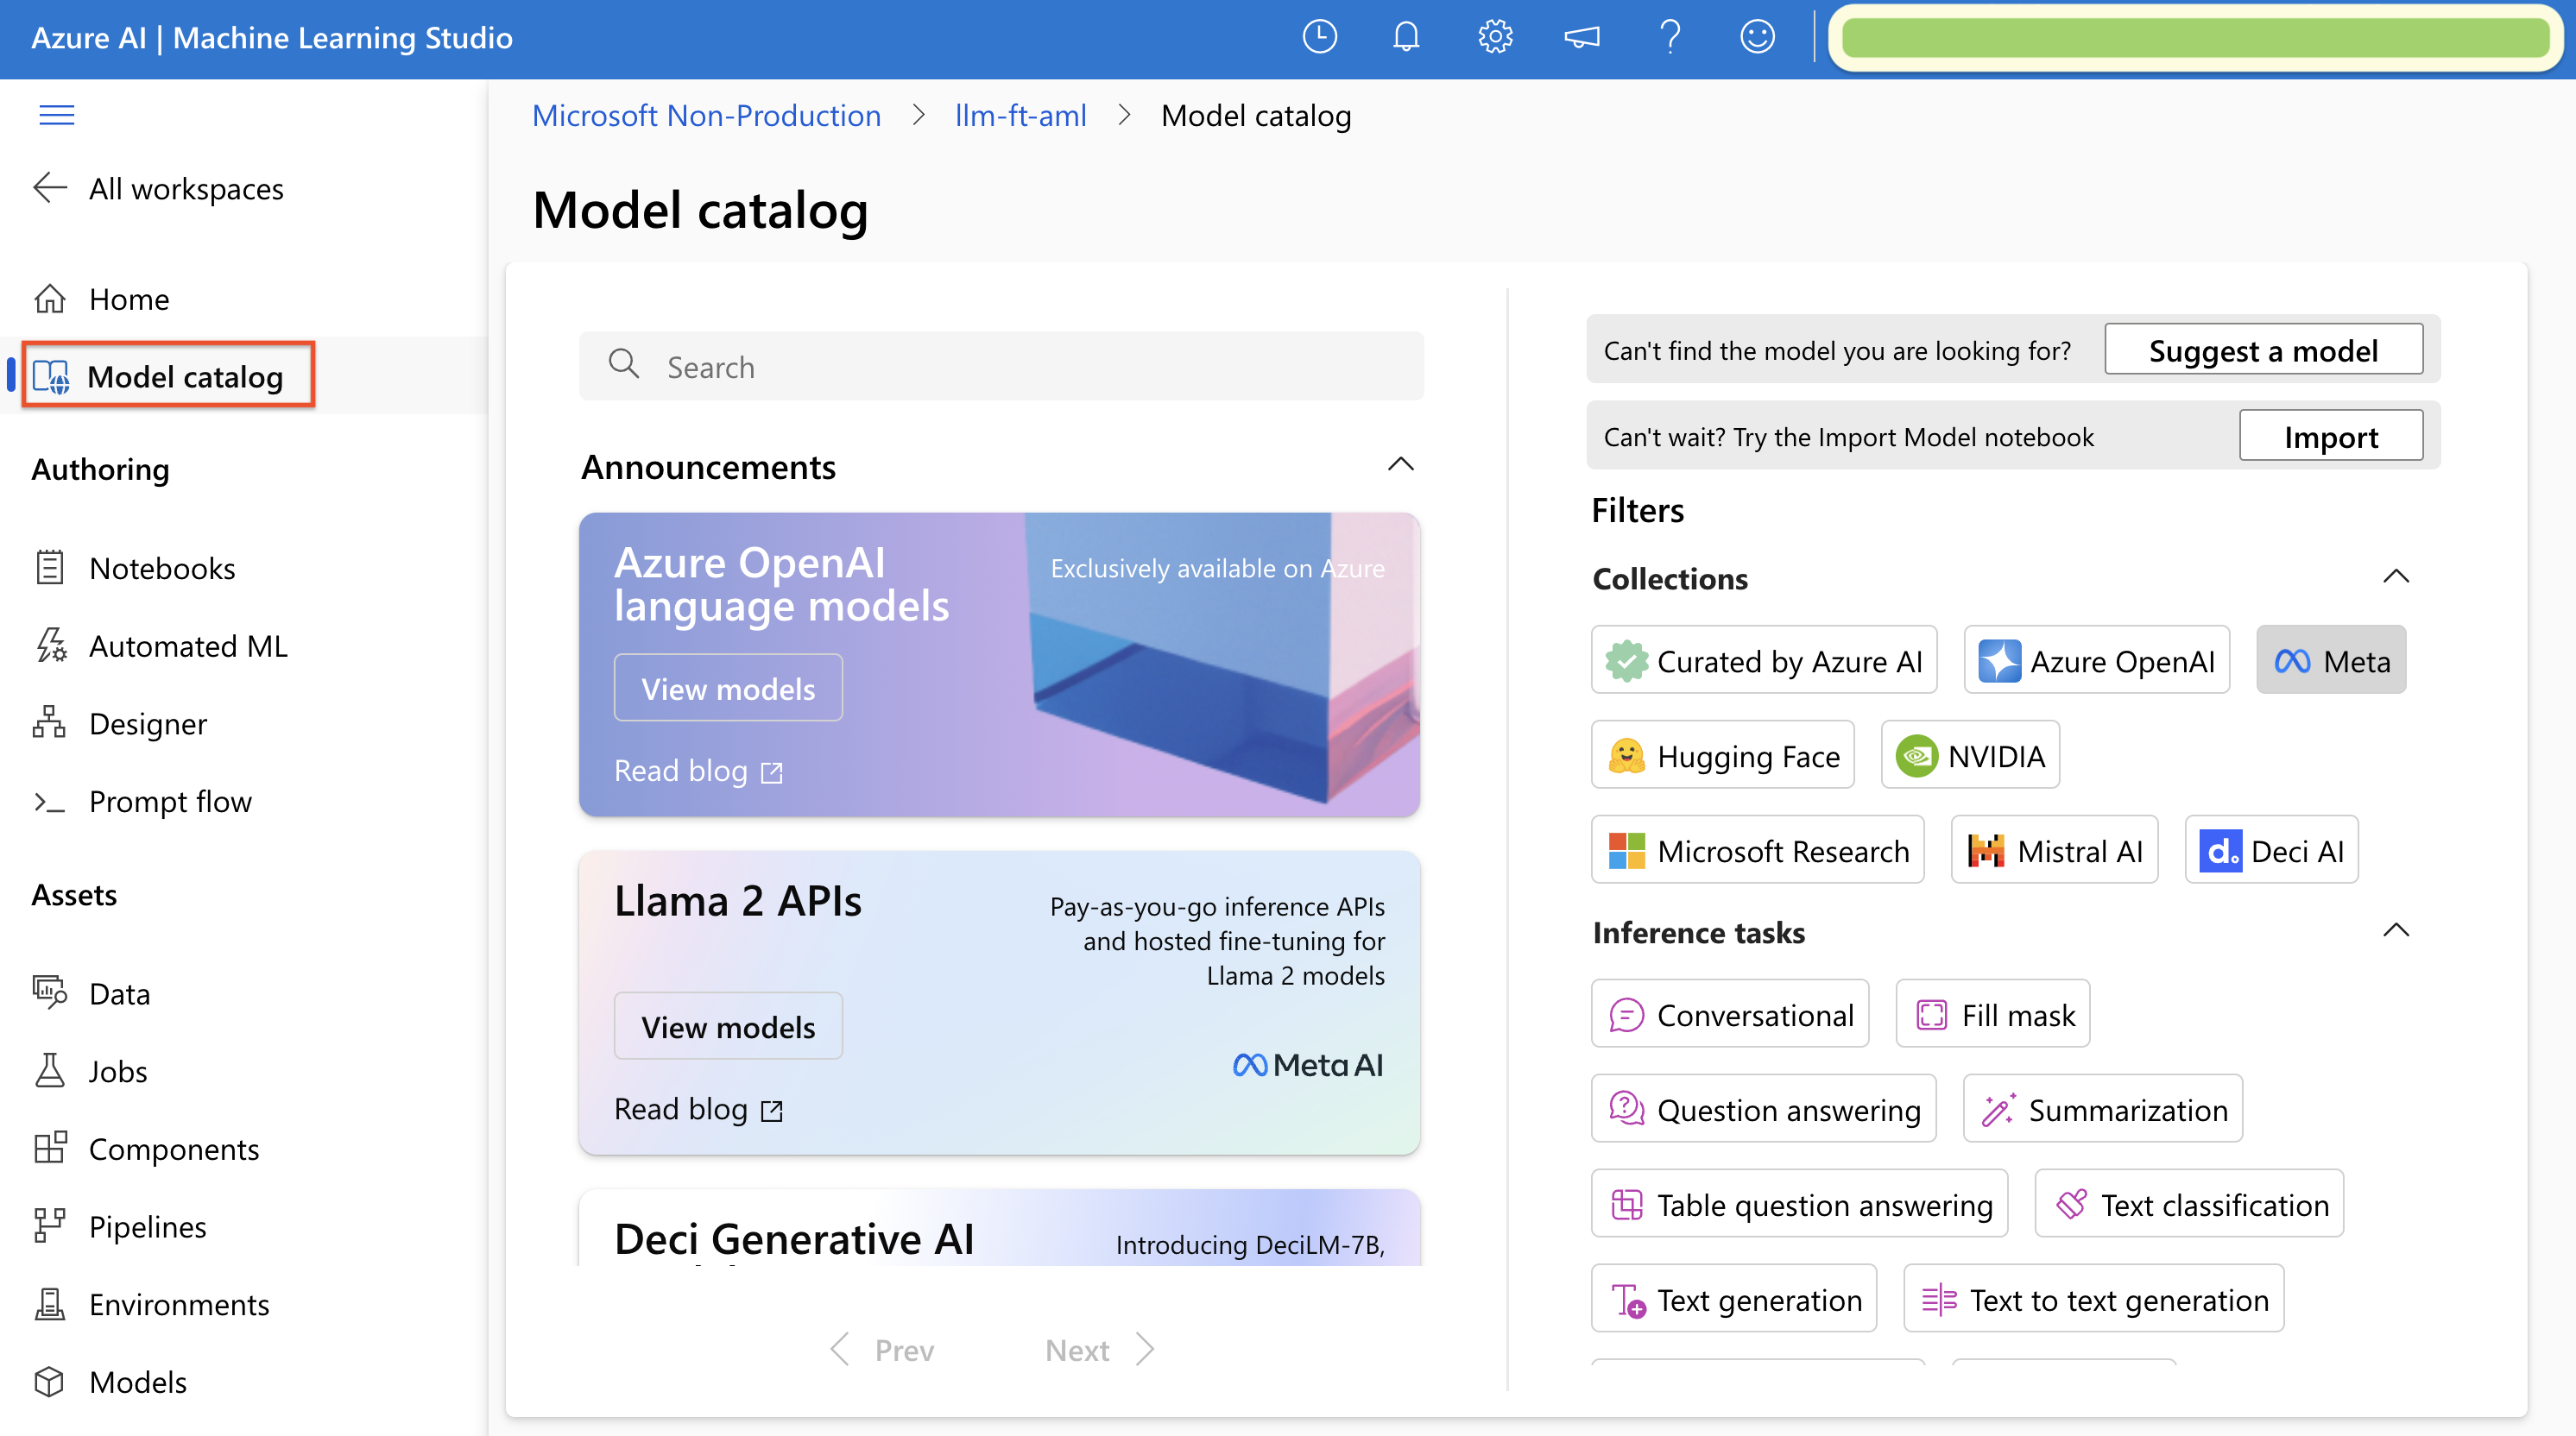
Task: Open Read blog link in Azure OpenAI card
Action: (x=698, y=771)
